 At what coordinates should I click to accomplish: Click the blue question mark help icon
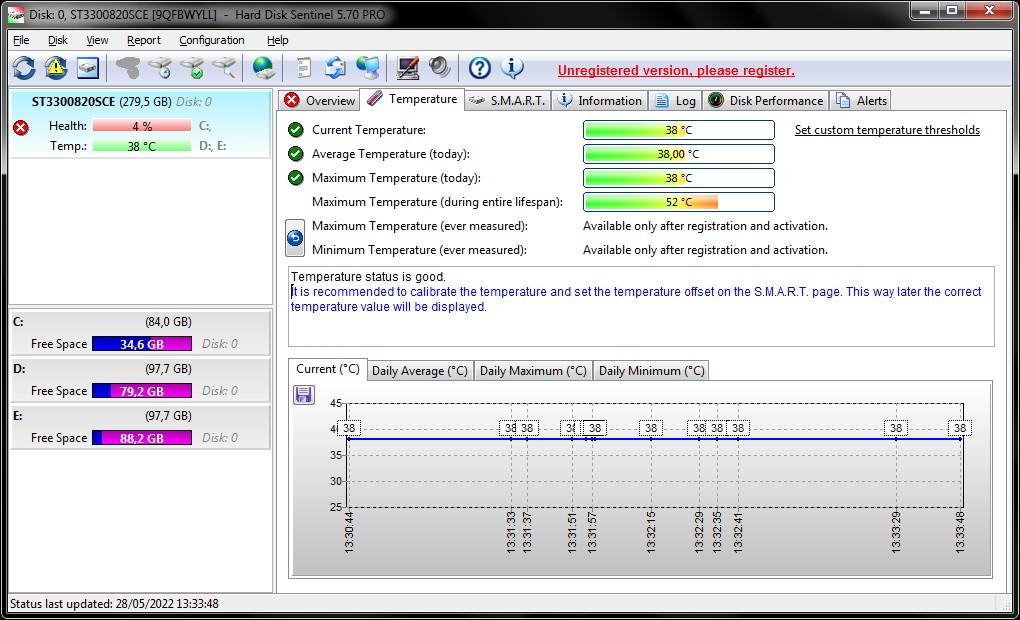point(479,68)
